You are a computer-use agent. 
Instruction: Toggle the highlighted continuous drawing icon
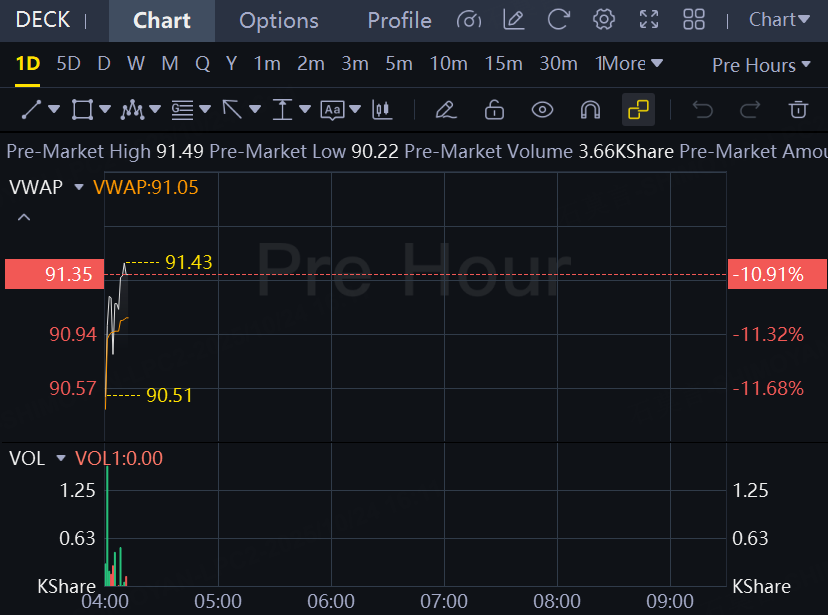tap(638, 110)
